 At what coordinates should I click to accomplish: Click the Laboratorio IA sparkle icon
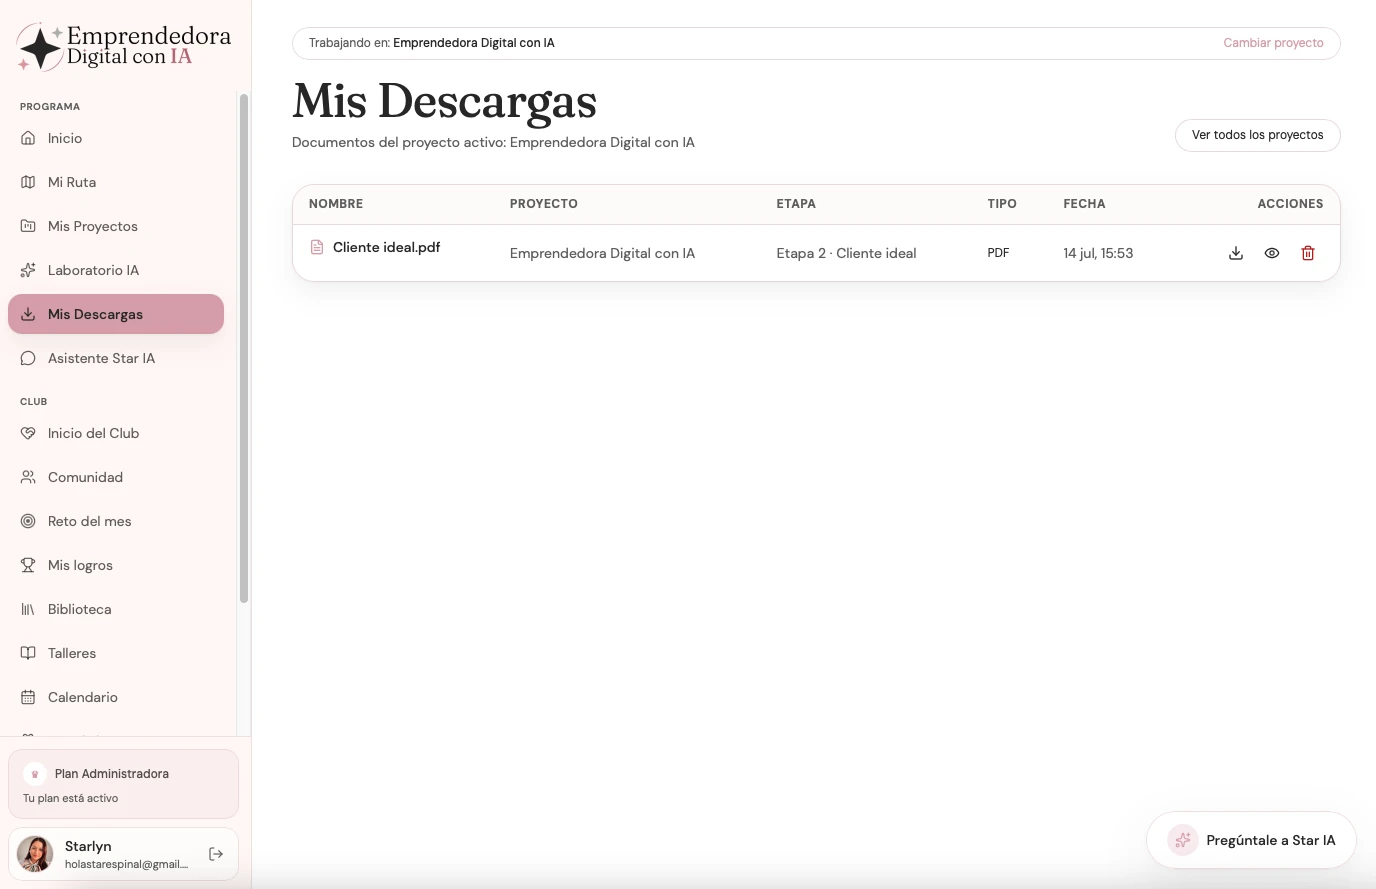click(28, 270)
